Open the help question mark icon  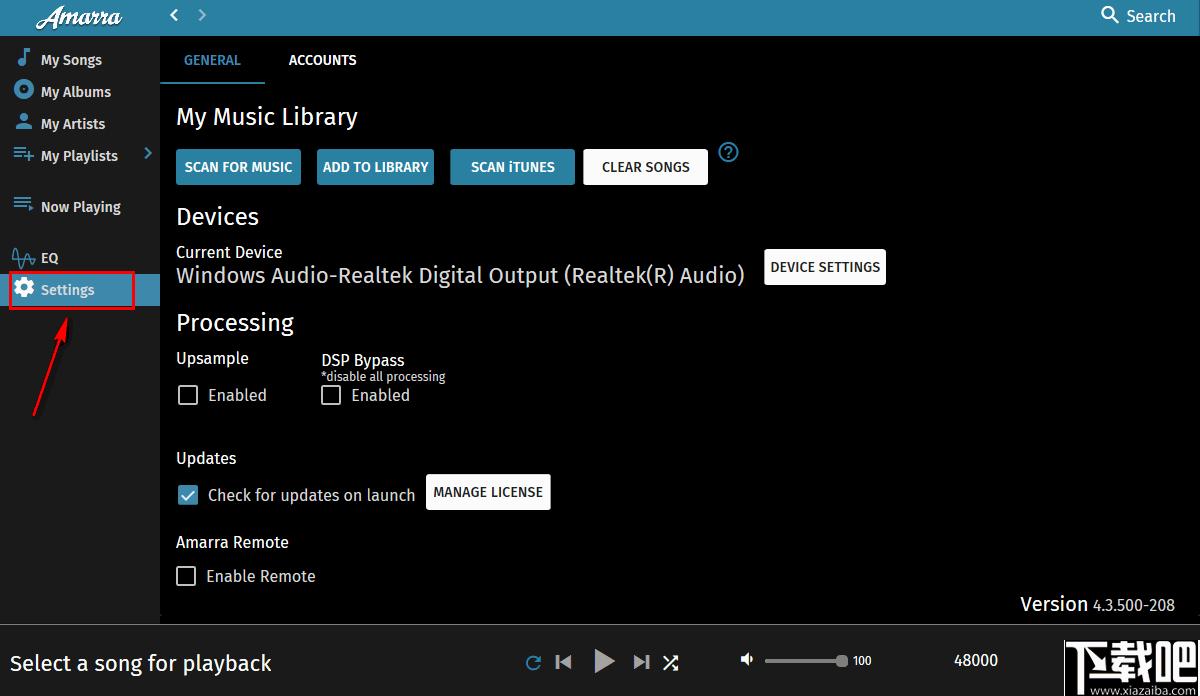pyautogui.click(x=729, y=153)
